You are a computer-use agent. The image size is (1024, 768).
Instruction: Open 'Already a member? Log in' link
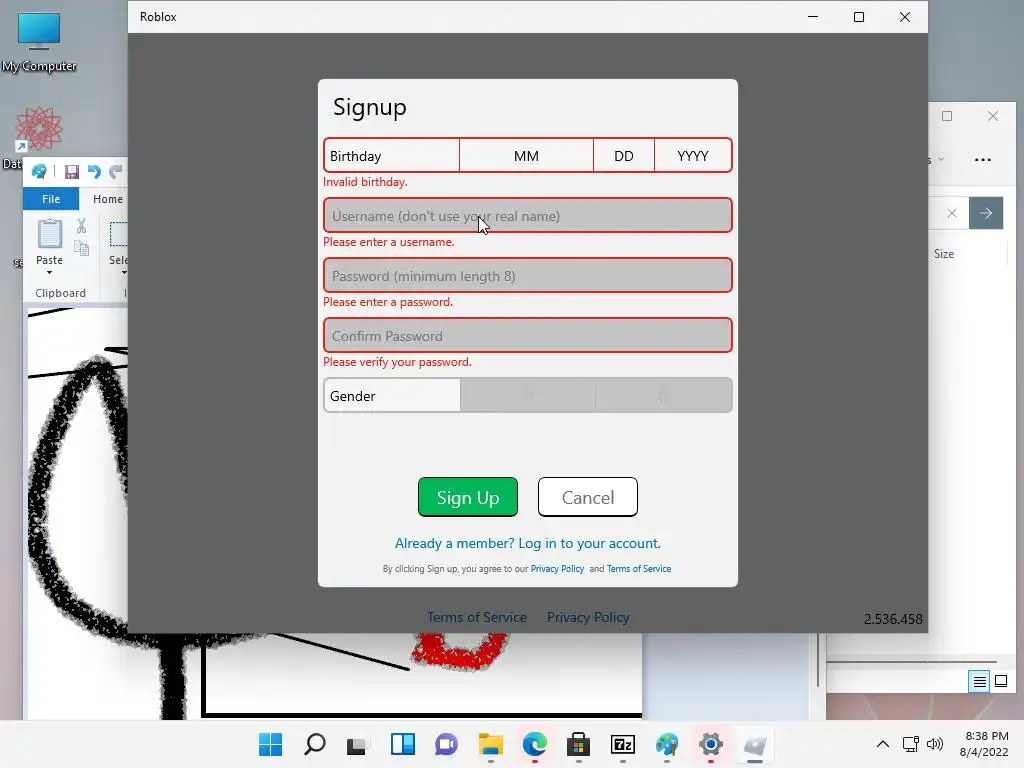coord(528,543)
